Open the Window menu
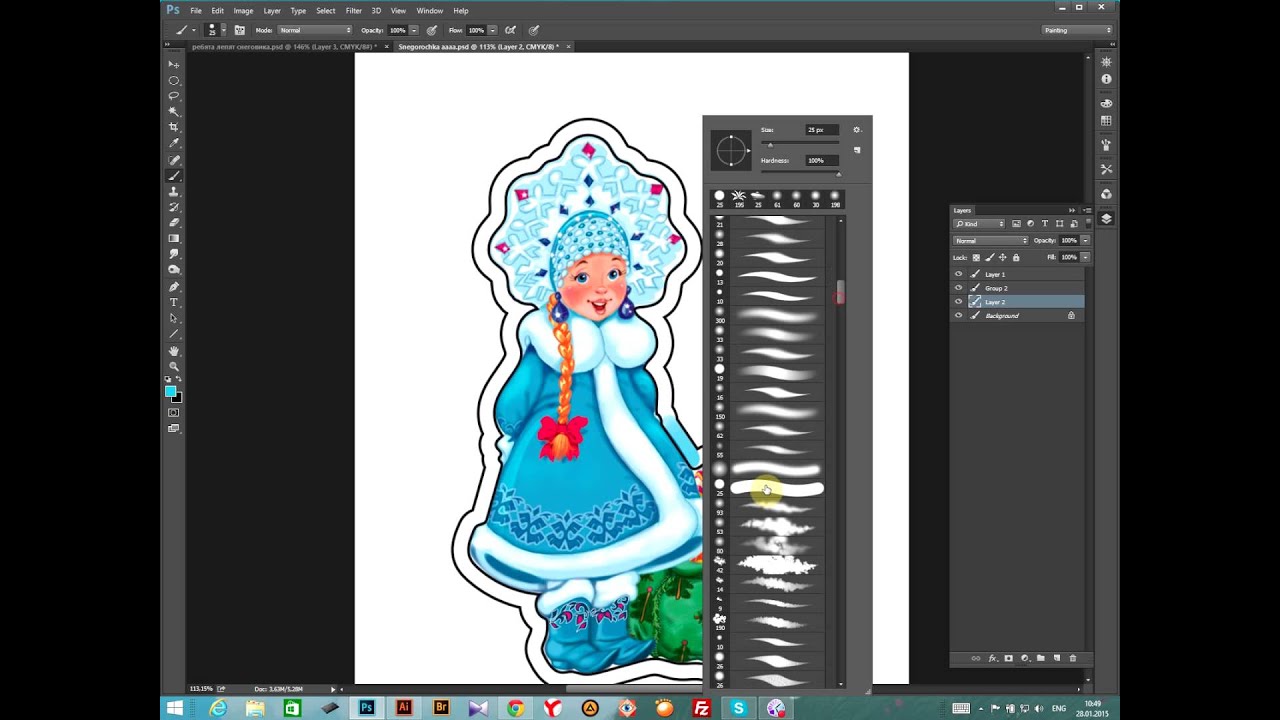 click(x=430, y=10)
